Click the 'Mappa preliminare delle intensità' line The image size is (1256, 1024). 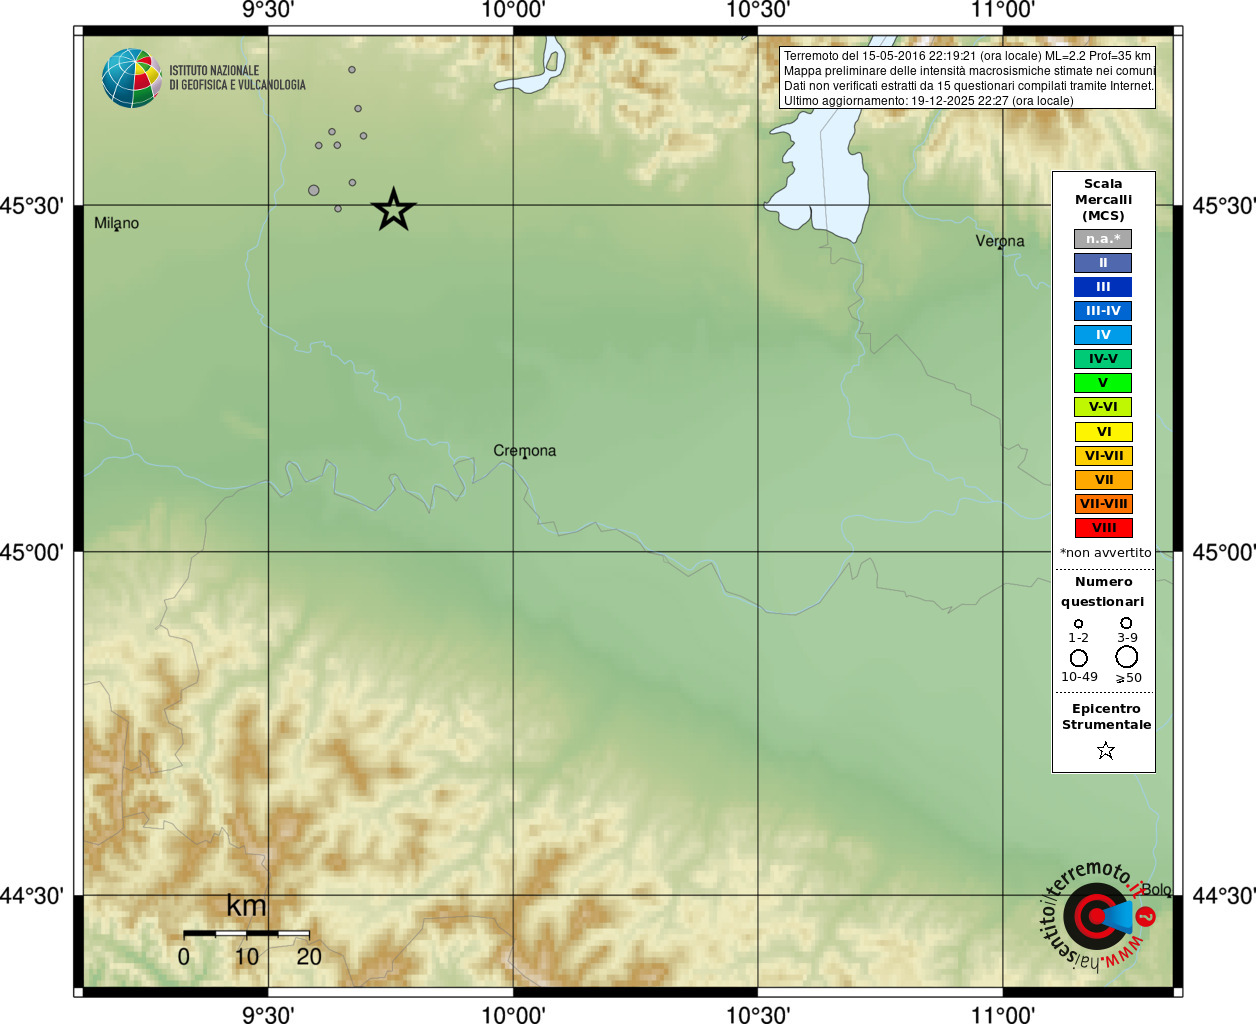[969, 71]
